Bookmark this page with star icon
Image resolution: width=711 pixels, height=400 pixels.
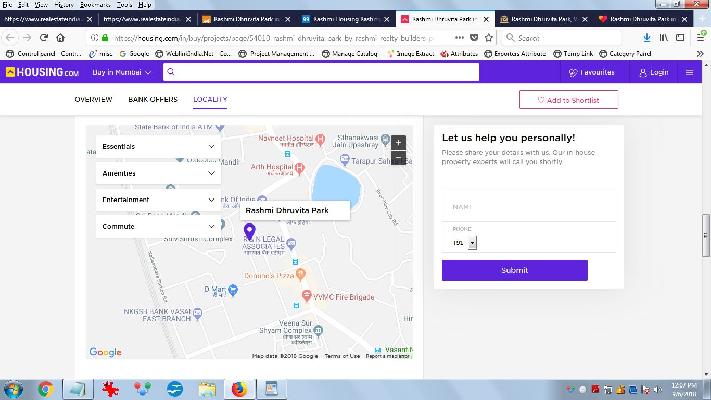[x=488, y=38]
